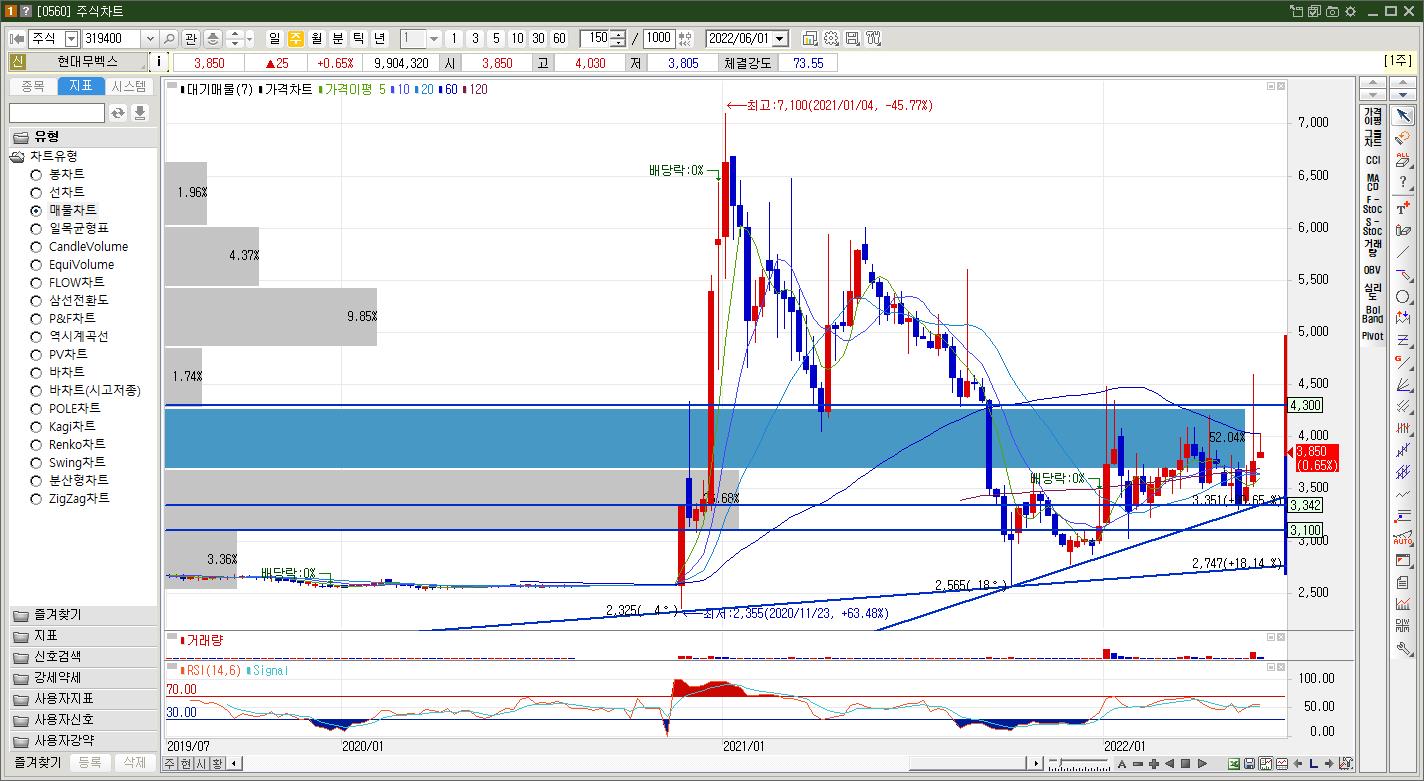
Task: Open the period multiplier dropdown
Action: pos(434,38)
